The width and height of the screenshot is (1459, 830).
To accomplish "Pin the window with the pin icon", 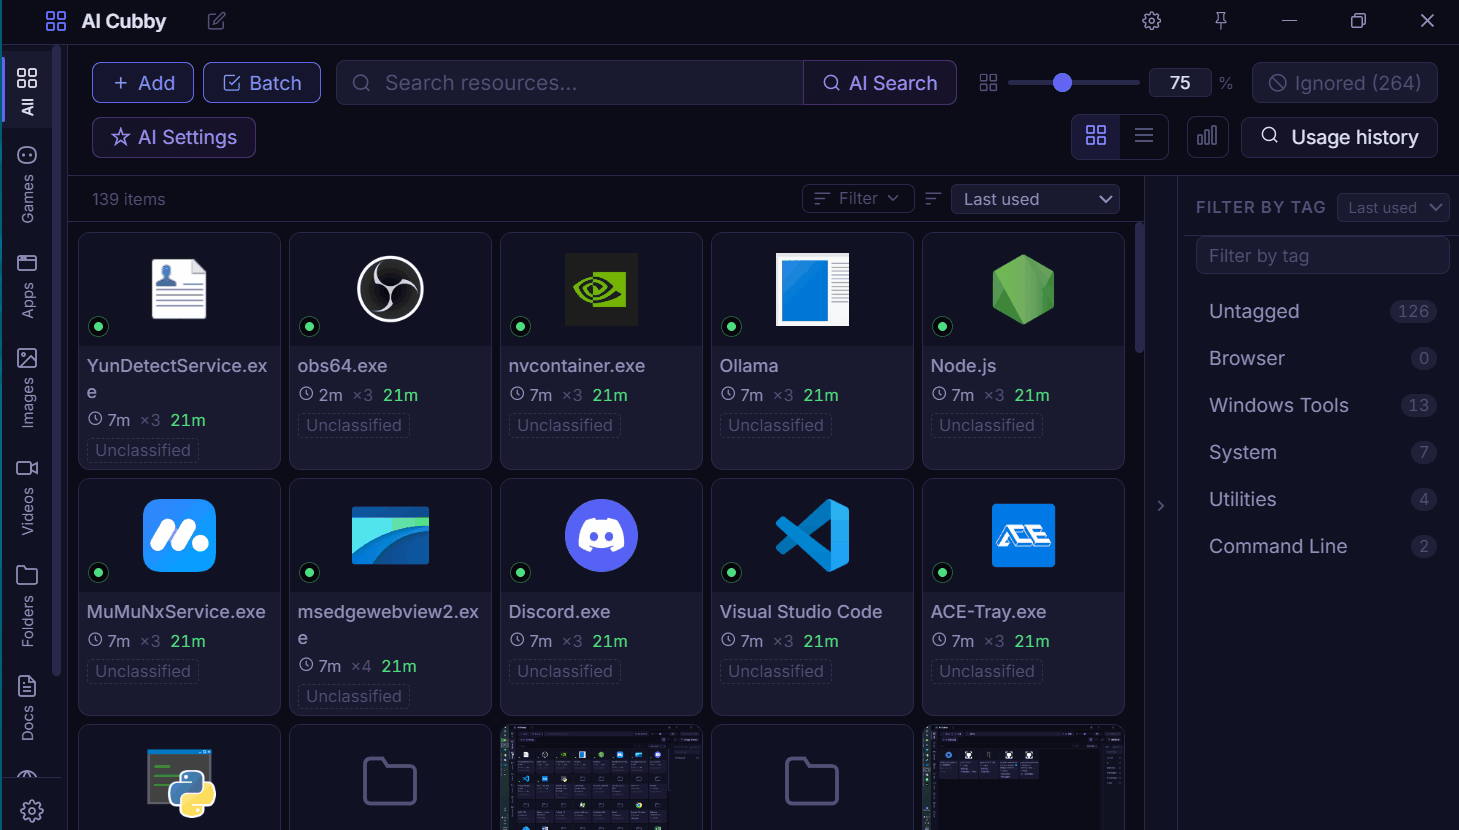I will [1221, 21].
